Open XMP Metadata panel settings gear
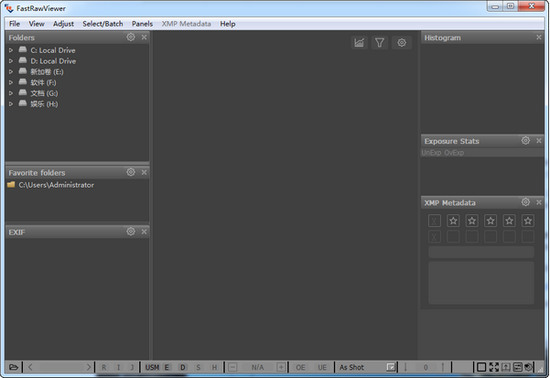The height and width of the screenshot is (378, 550). pyautogui.click(x=525, y=202)
